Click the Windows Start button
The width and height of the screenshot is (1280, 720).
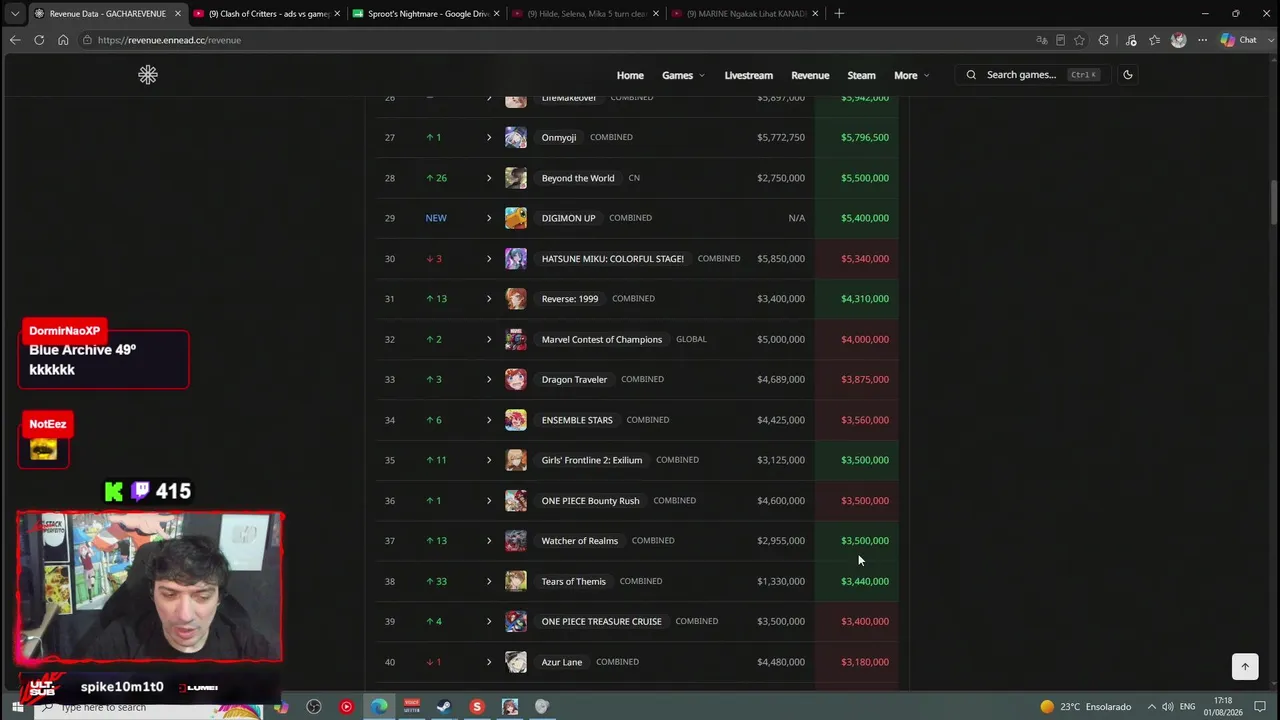pos(17,707)
